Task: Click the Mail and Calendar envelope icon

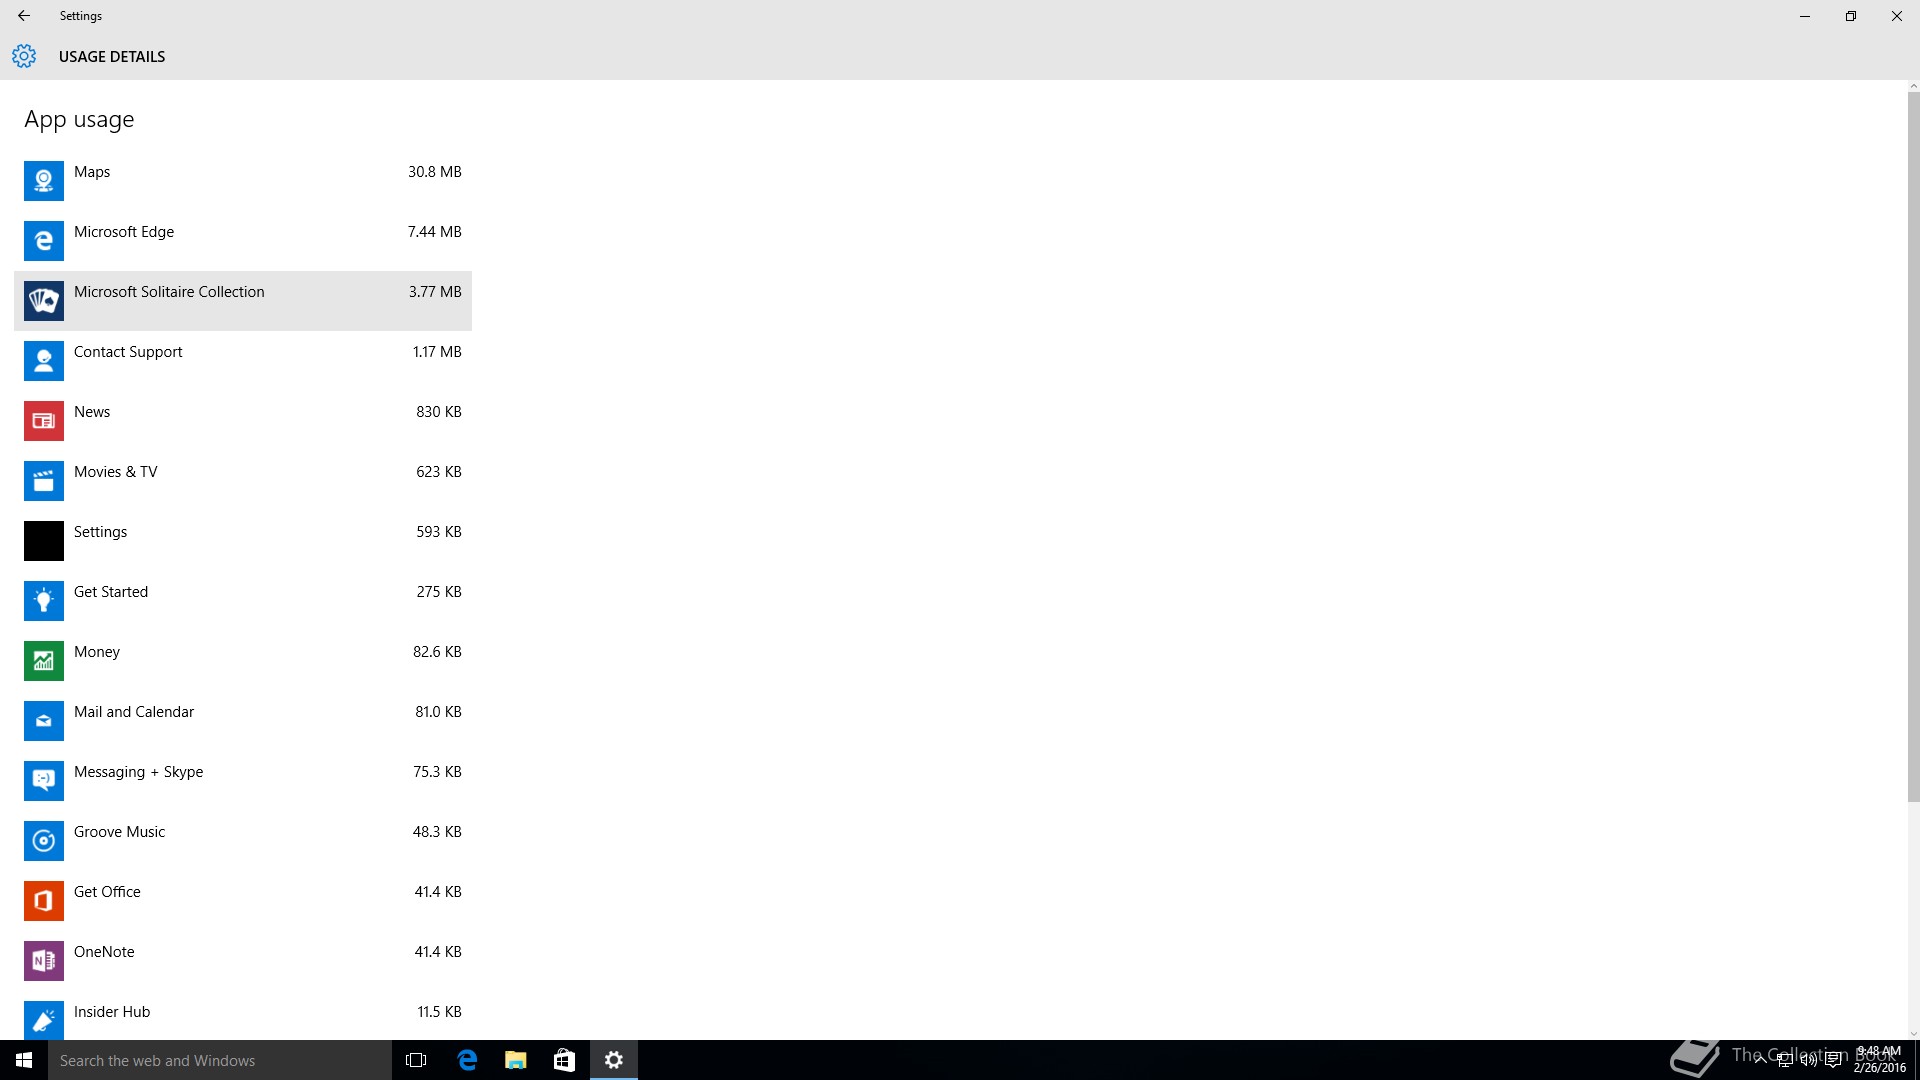Action: pyautogui.click(x=44, y=721)
